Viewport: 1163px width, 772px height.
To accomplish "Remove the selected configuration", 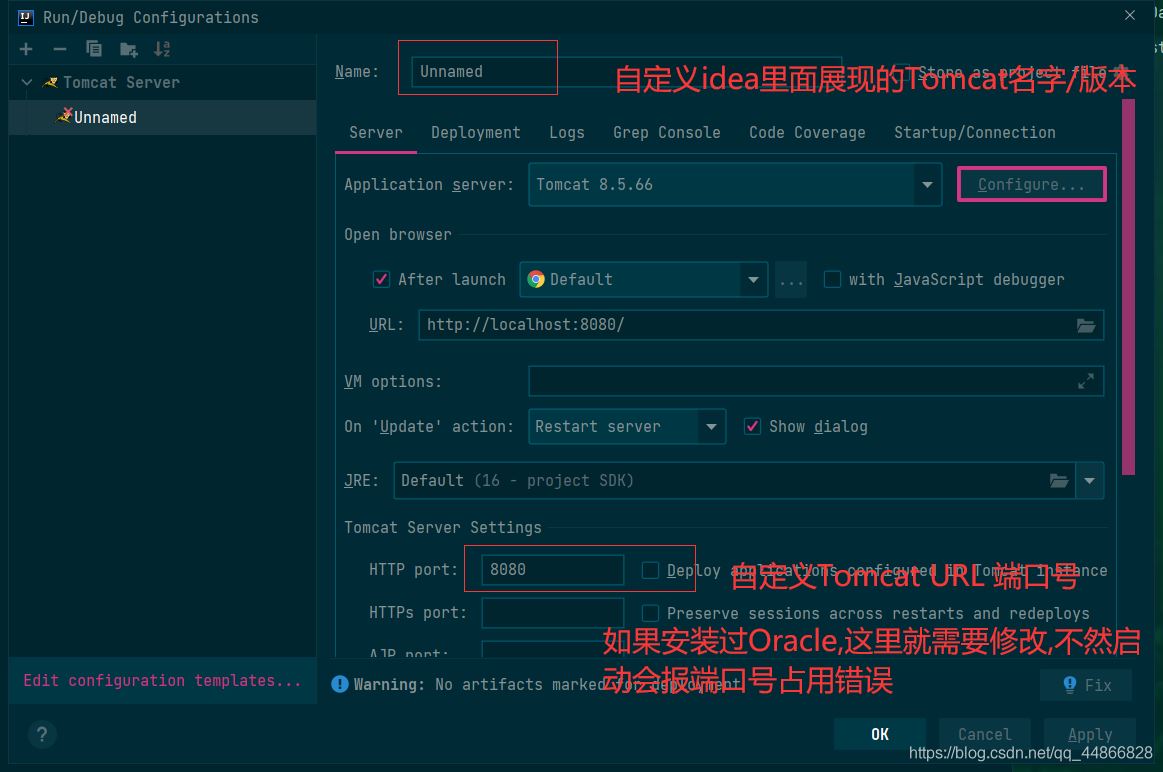I will (x=60, y=48).
